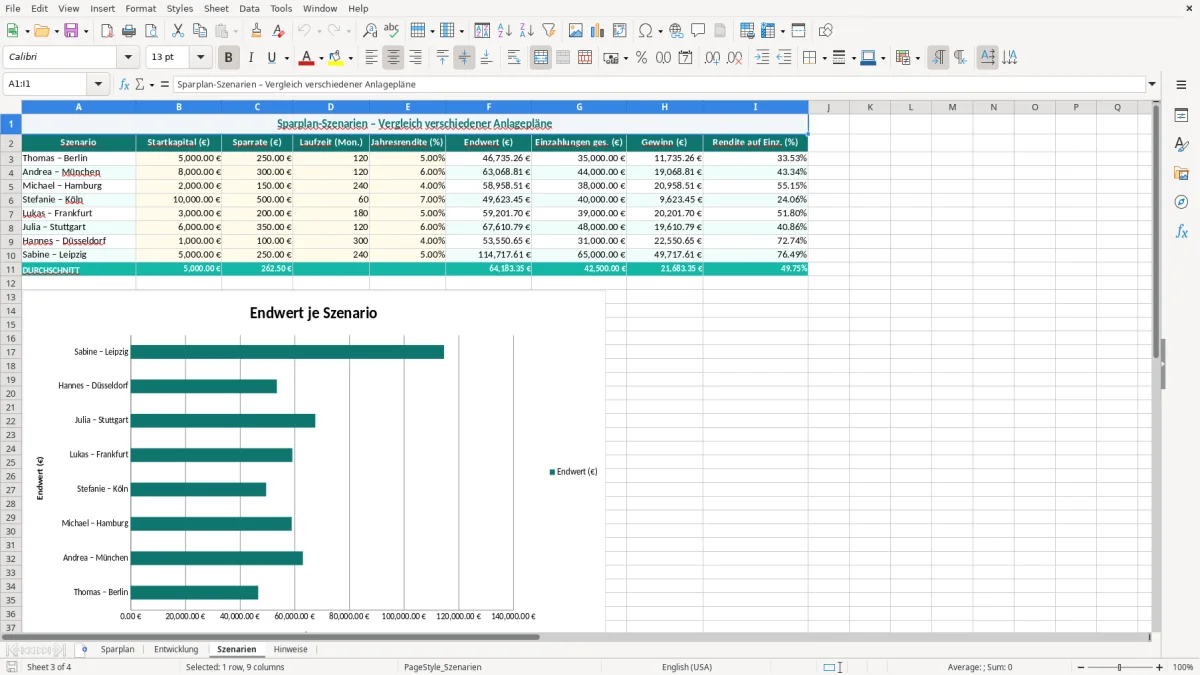Click the Save document icon
Viewport: 1200px width, 675px height.
[x=71, y=31]
